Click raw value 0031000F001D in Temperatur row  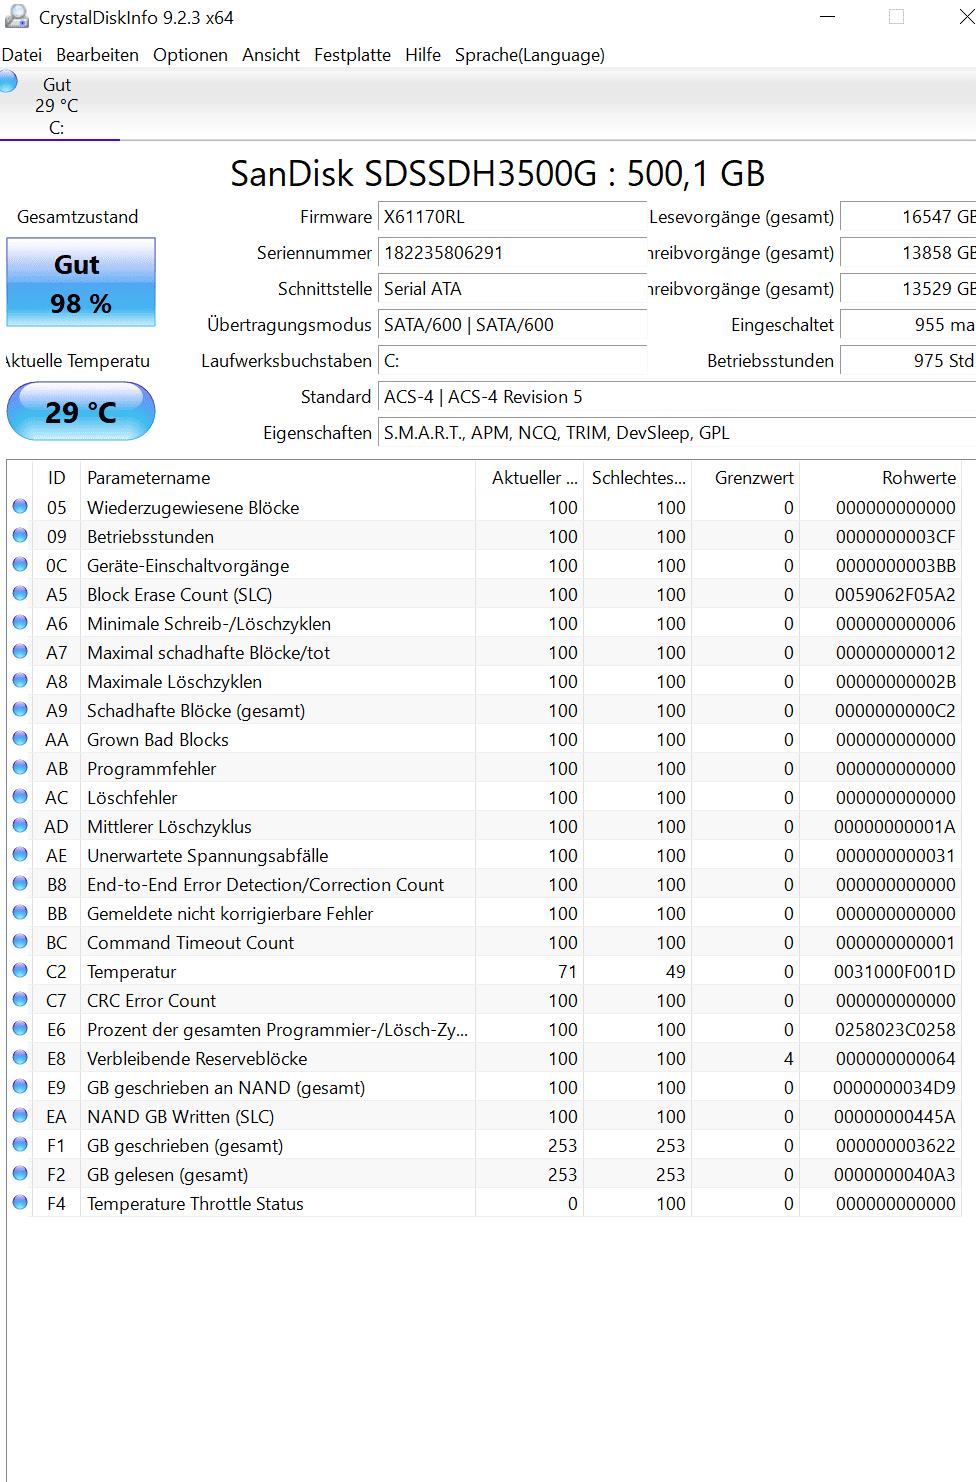[895, 972]
